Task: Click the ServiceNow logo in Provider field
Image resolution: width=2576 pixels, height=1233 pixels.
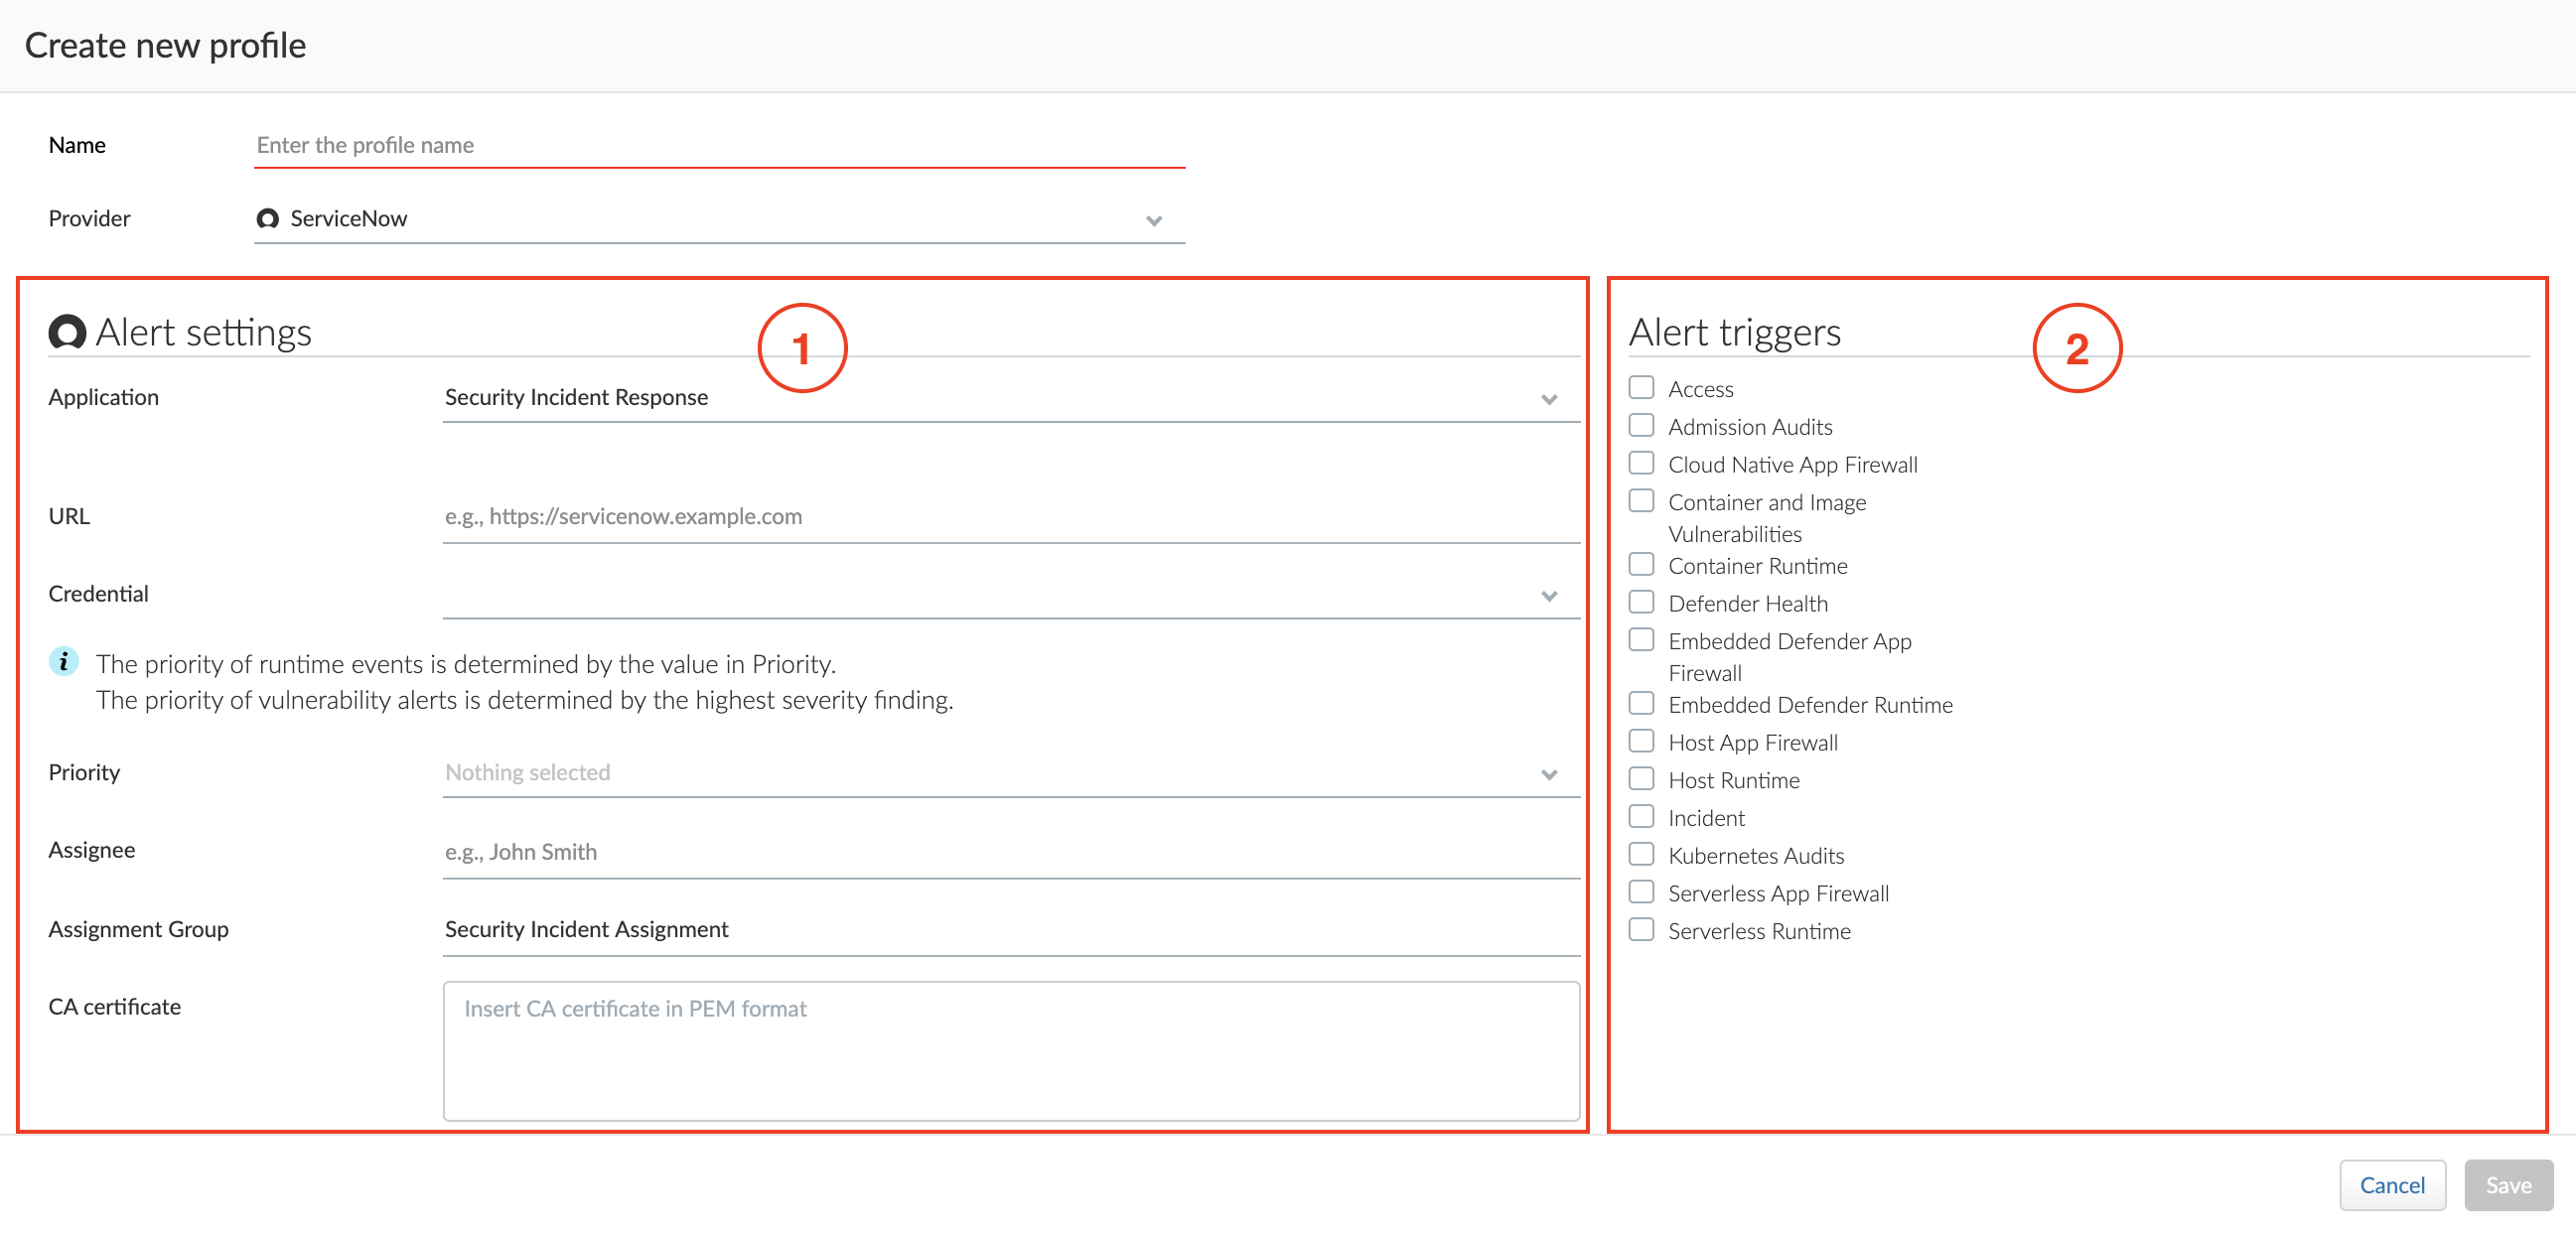Action: click(267, 218)
